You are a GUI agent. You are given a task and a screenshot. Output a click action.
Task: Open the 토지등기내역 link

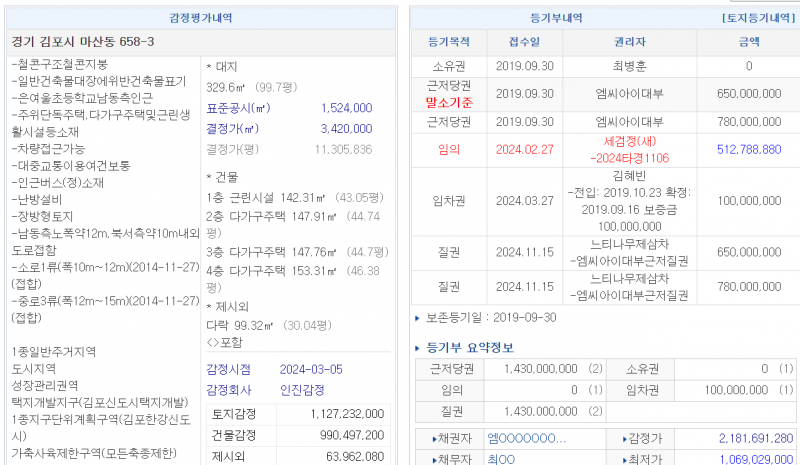click(x=754, y=18)
